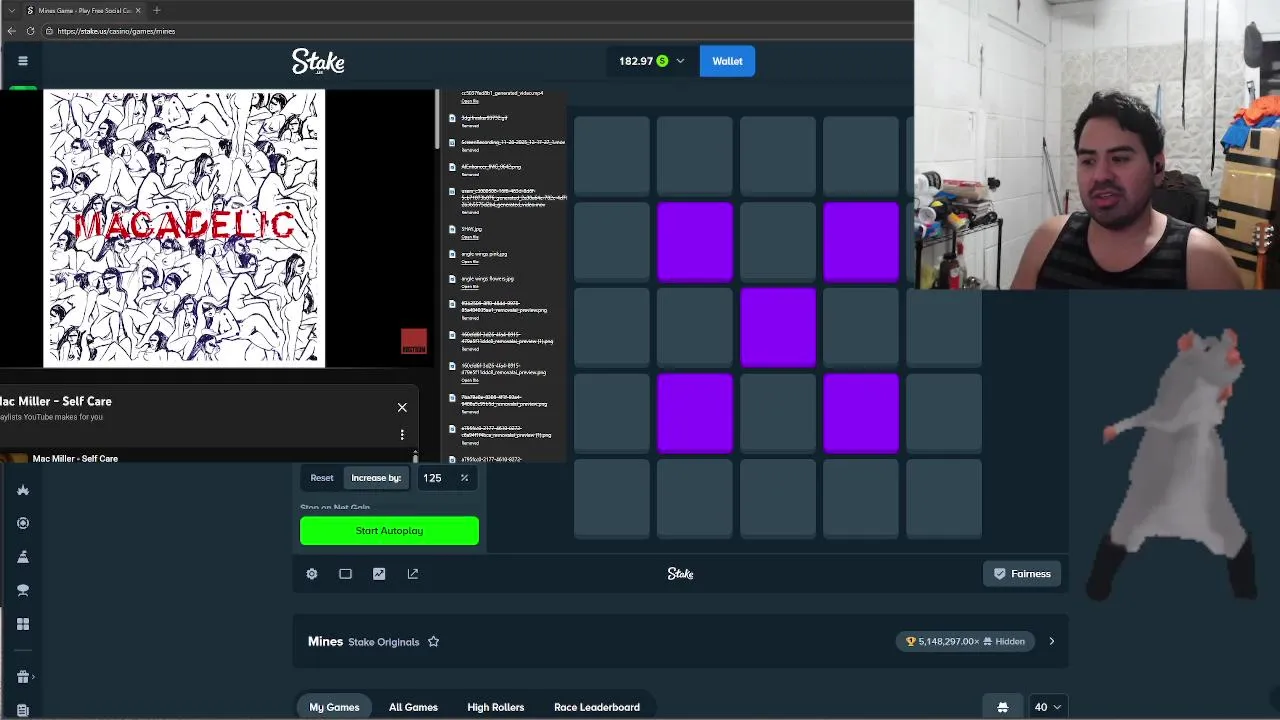Click Open file under angle wings flowers.jpg
Viewport: 1280px width, 720px height.
pos(470,287)
